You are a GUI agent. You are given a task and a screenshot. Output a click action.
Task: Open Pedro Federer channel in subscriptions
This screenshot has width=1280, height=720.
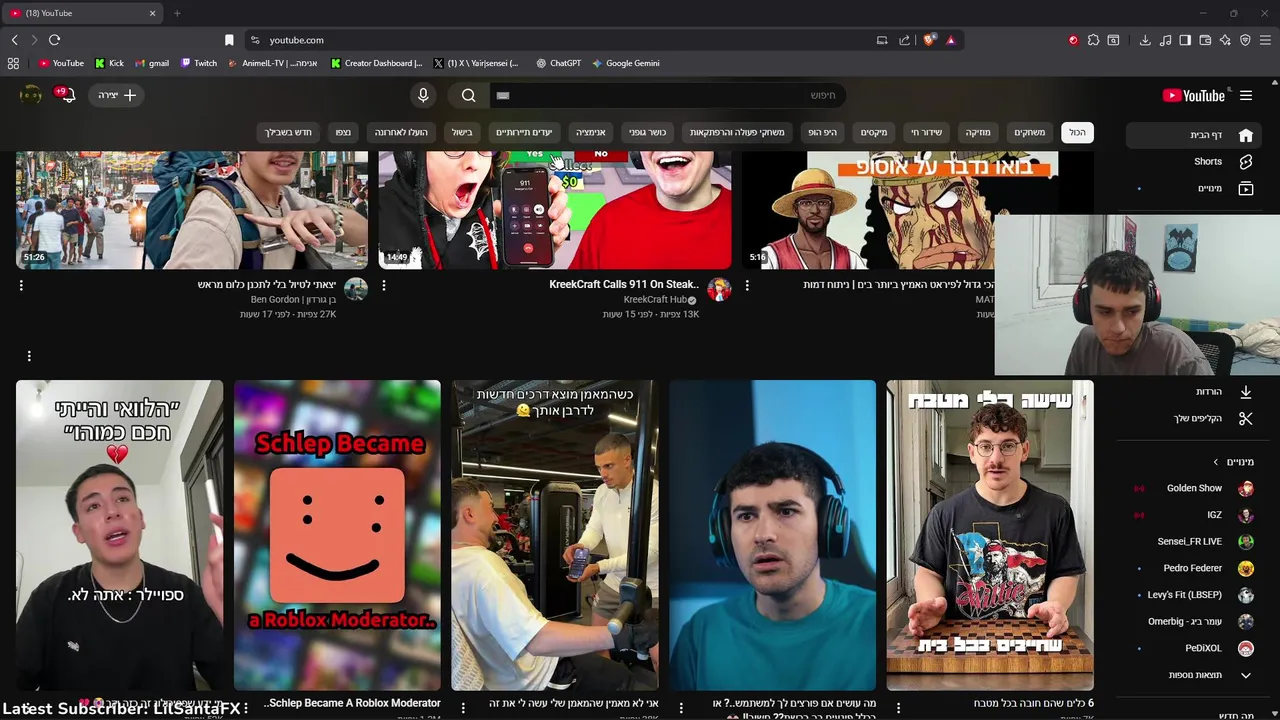pyautogui.click(x=1193, y=568)
